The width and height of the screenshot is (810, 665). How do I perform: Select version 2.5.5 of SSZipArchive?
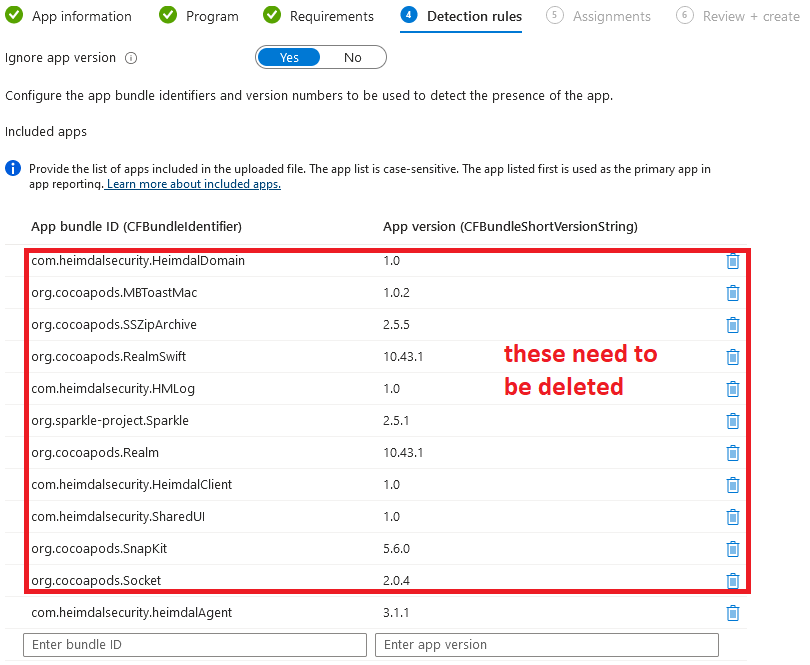click(x=396, y=324)
